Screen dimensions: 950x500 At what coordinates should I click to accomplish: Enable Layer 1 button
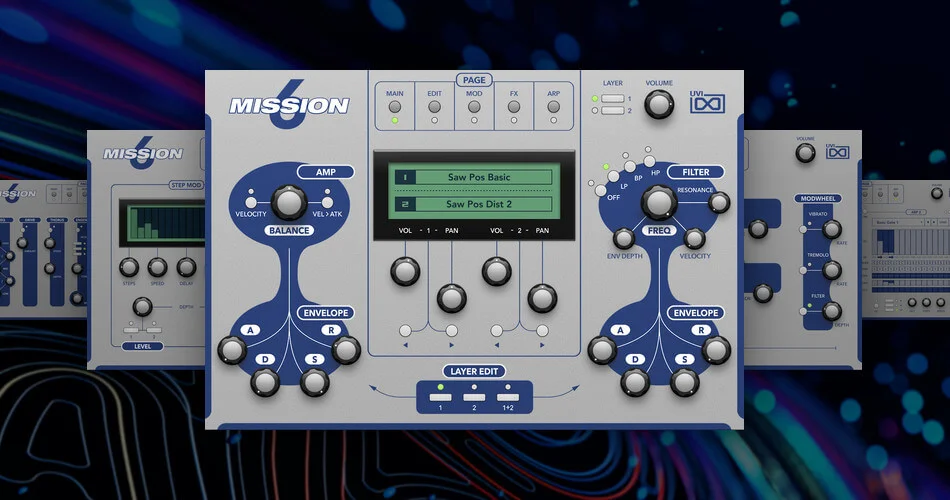(x=613, y=98)
